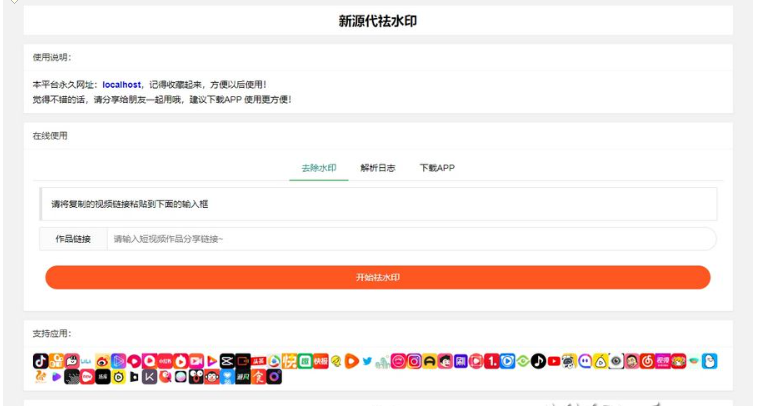
Task: Click the Weibo eye logo icon
Action: (x=102, y=361)
